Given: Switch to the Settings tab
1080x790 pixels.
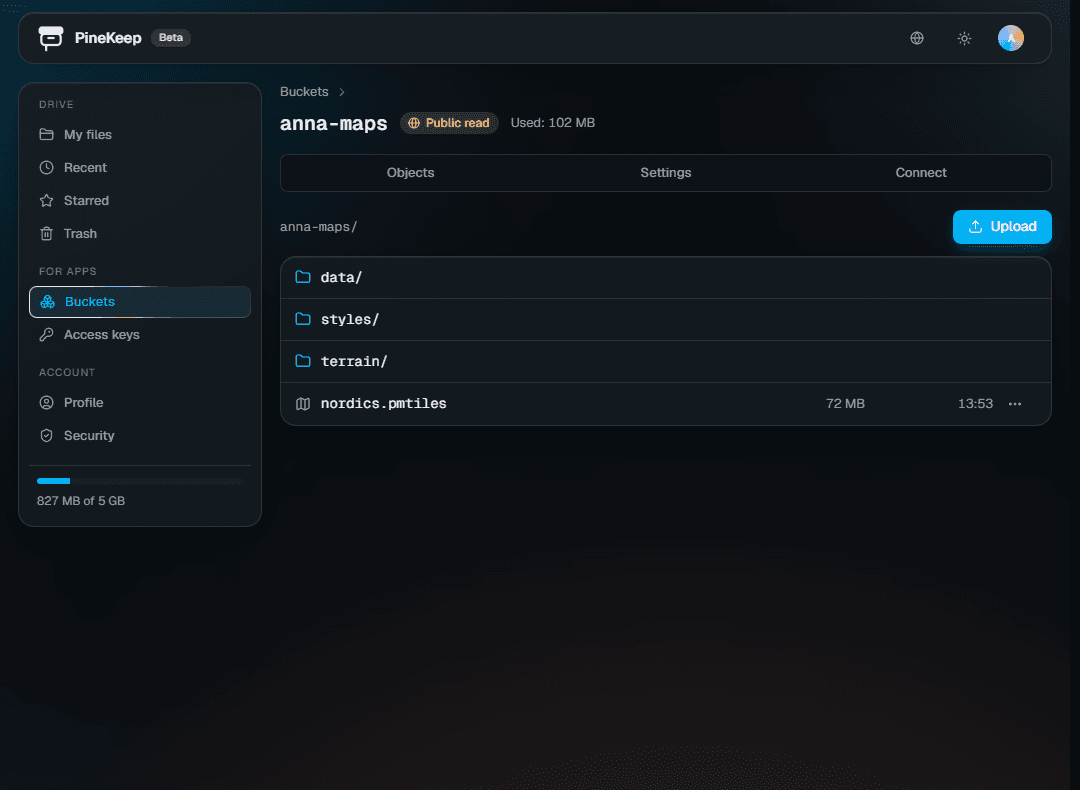Looking at the screenshot, I should [666, 173].
